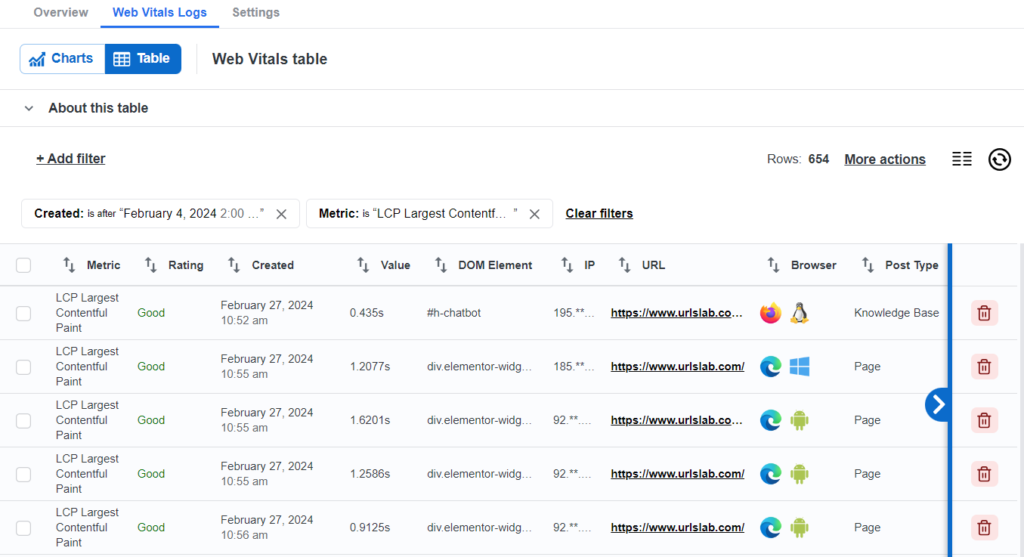The width and height of the screenshot is (1024, 557).
Task: Delete the row with value 1.2077s
Action: click(x=984, y=367)
